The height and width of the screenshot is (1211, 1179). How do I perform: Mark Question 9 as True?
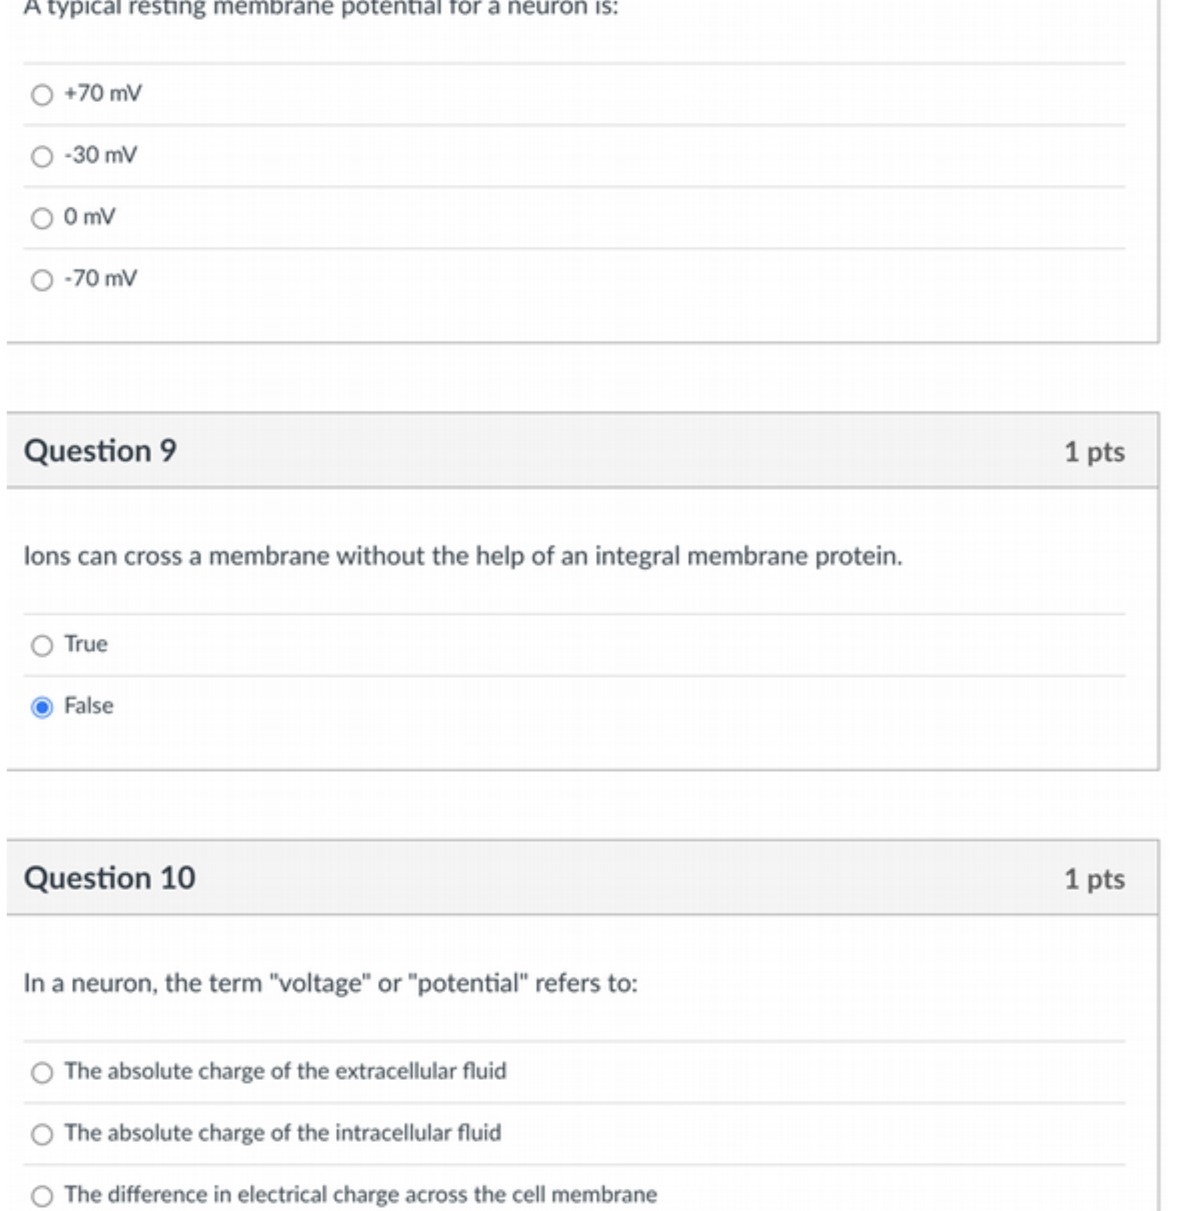(42, 645)
